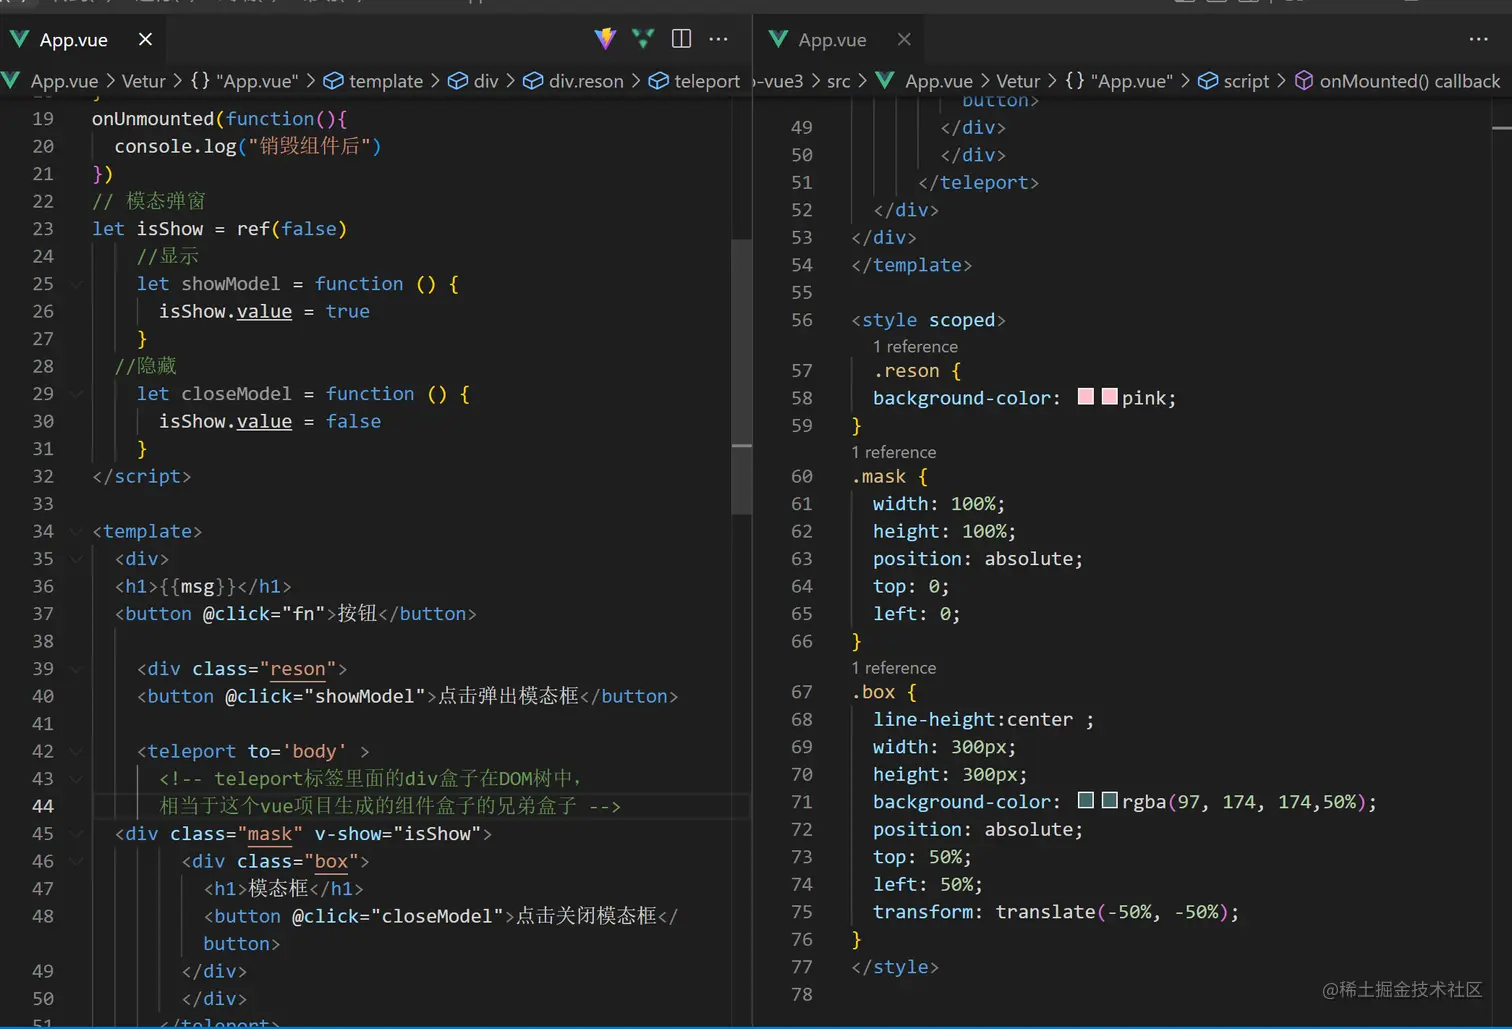This screenshot has height=1029, width=1512.
Task: Click 'isShow' variable on line 23
Action: point(170,229)
